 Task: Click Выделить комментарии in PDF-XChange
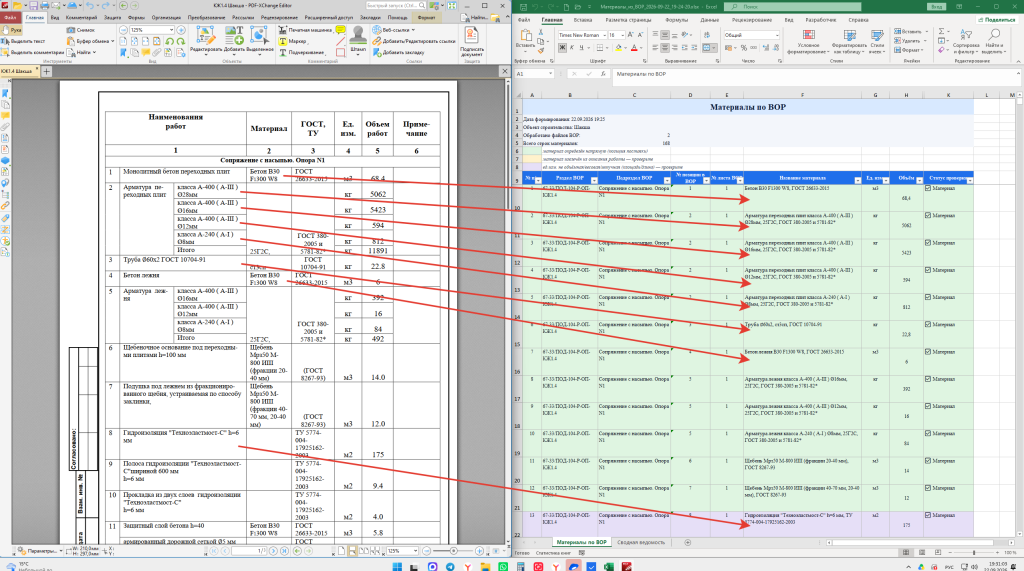point(33,52)
